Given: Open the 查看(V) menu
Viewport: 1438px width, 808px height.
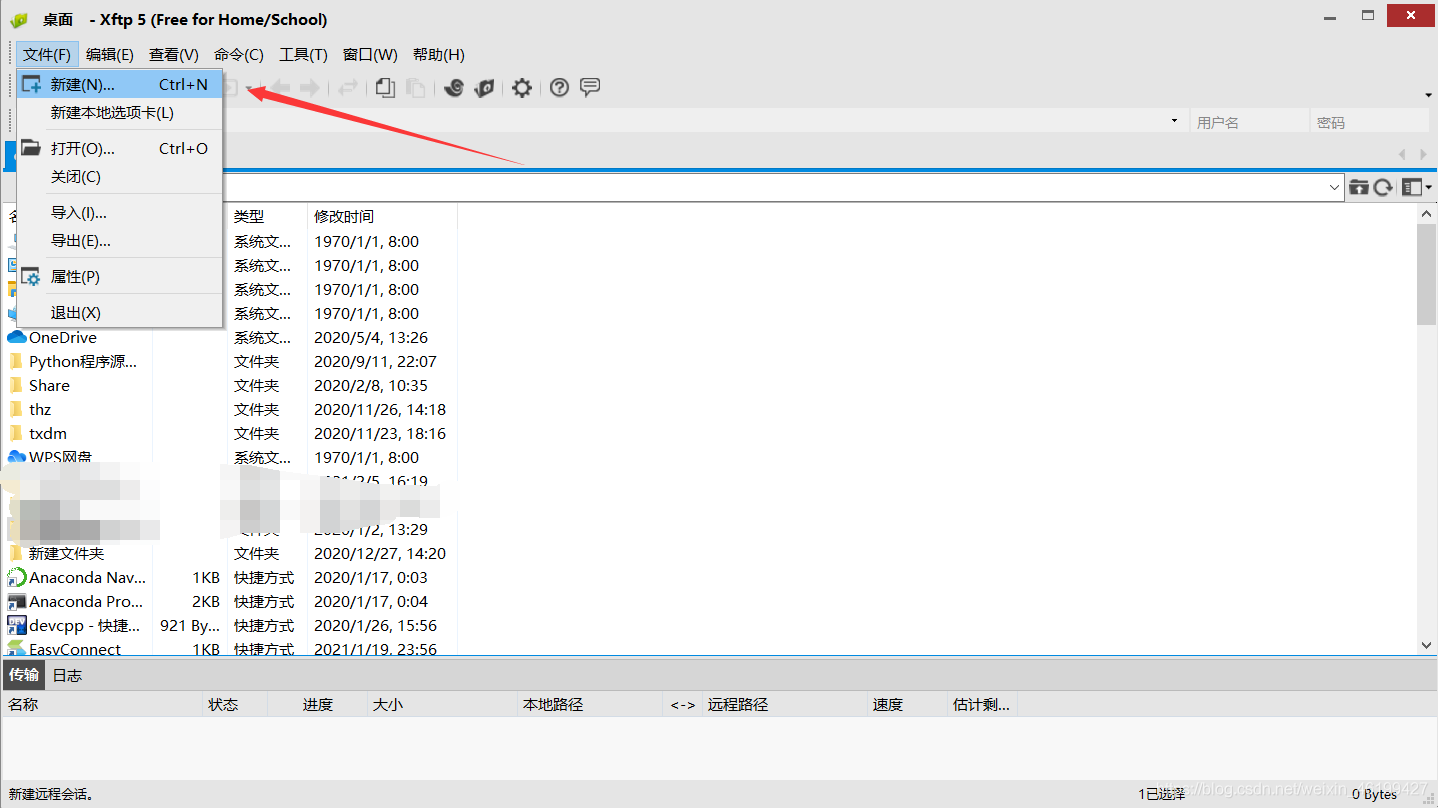Looking at the screenshot, I should point(174,54).
